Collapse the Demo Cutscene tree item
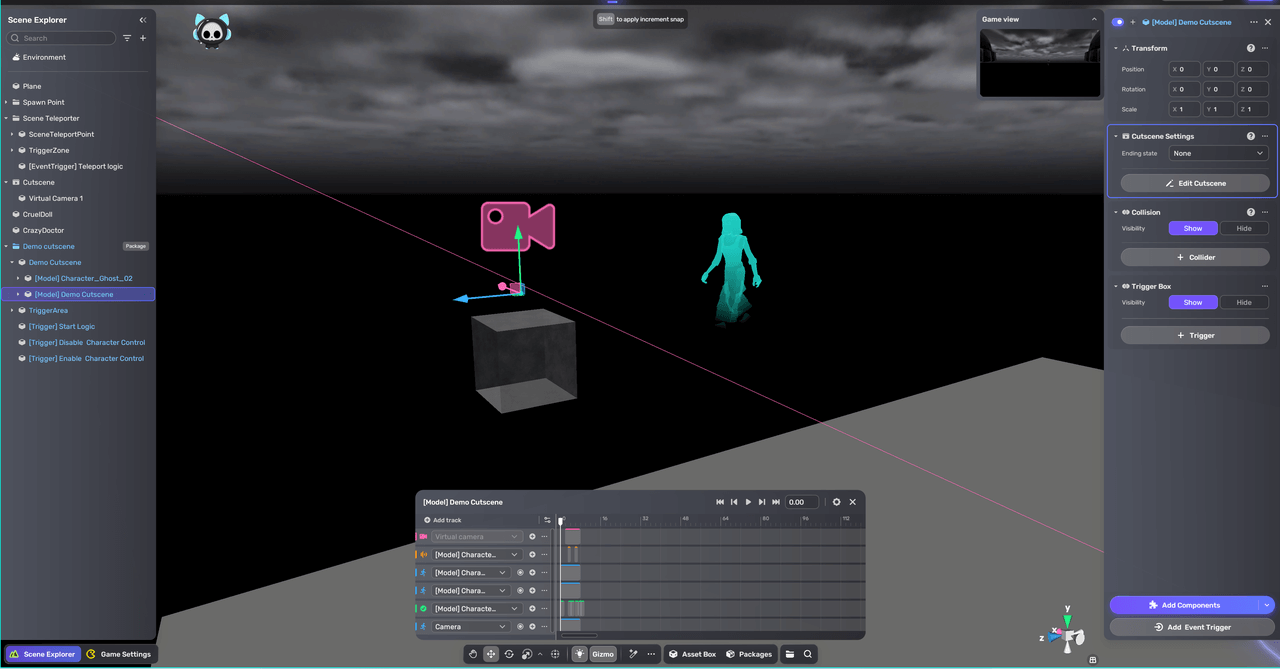This screenshot has width=1280, height=669. coord(9,262)
